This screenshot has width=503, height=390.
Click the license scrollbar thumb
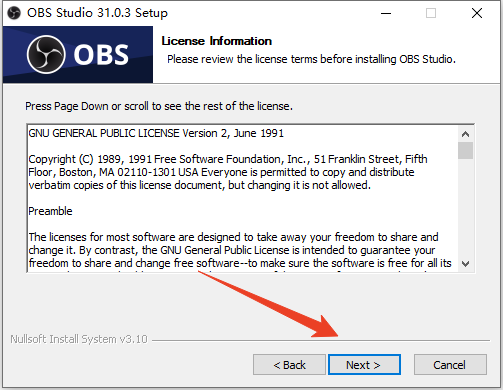click(x=465, y=150)
